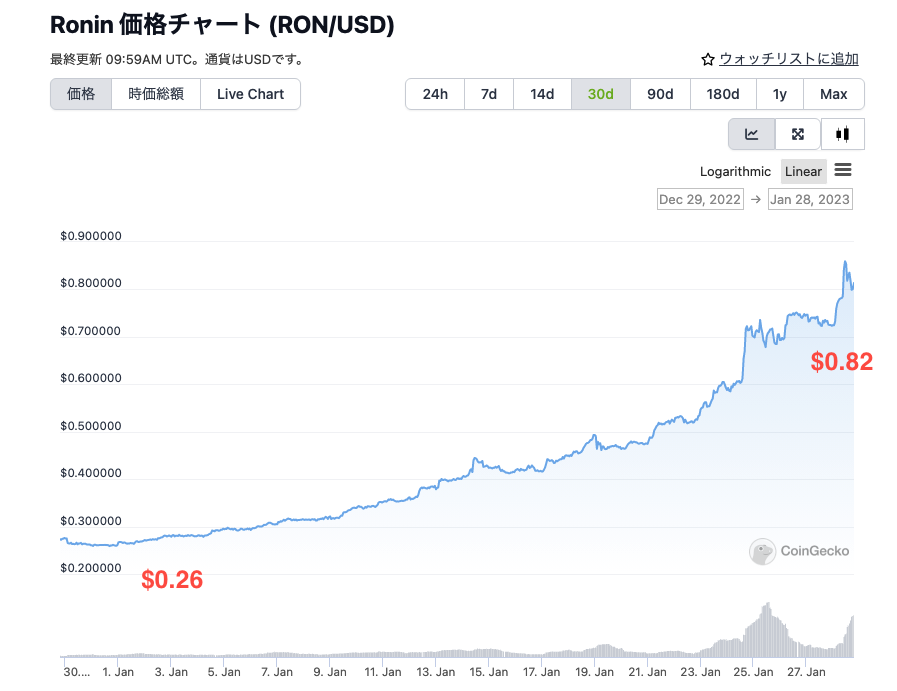
Task: Click the $0.900000 axis label
Action: tap(91, 236)
